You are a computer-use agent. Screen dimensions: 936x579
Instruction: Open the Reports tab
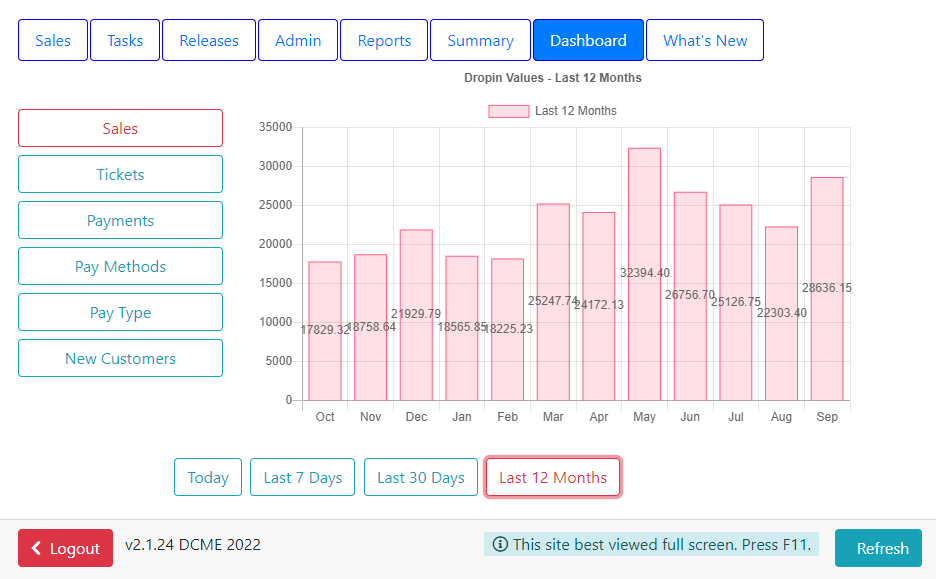pos(384,40)
